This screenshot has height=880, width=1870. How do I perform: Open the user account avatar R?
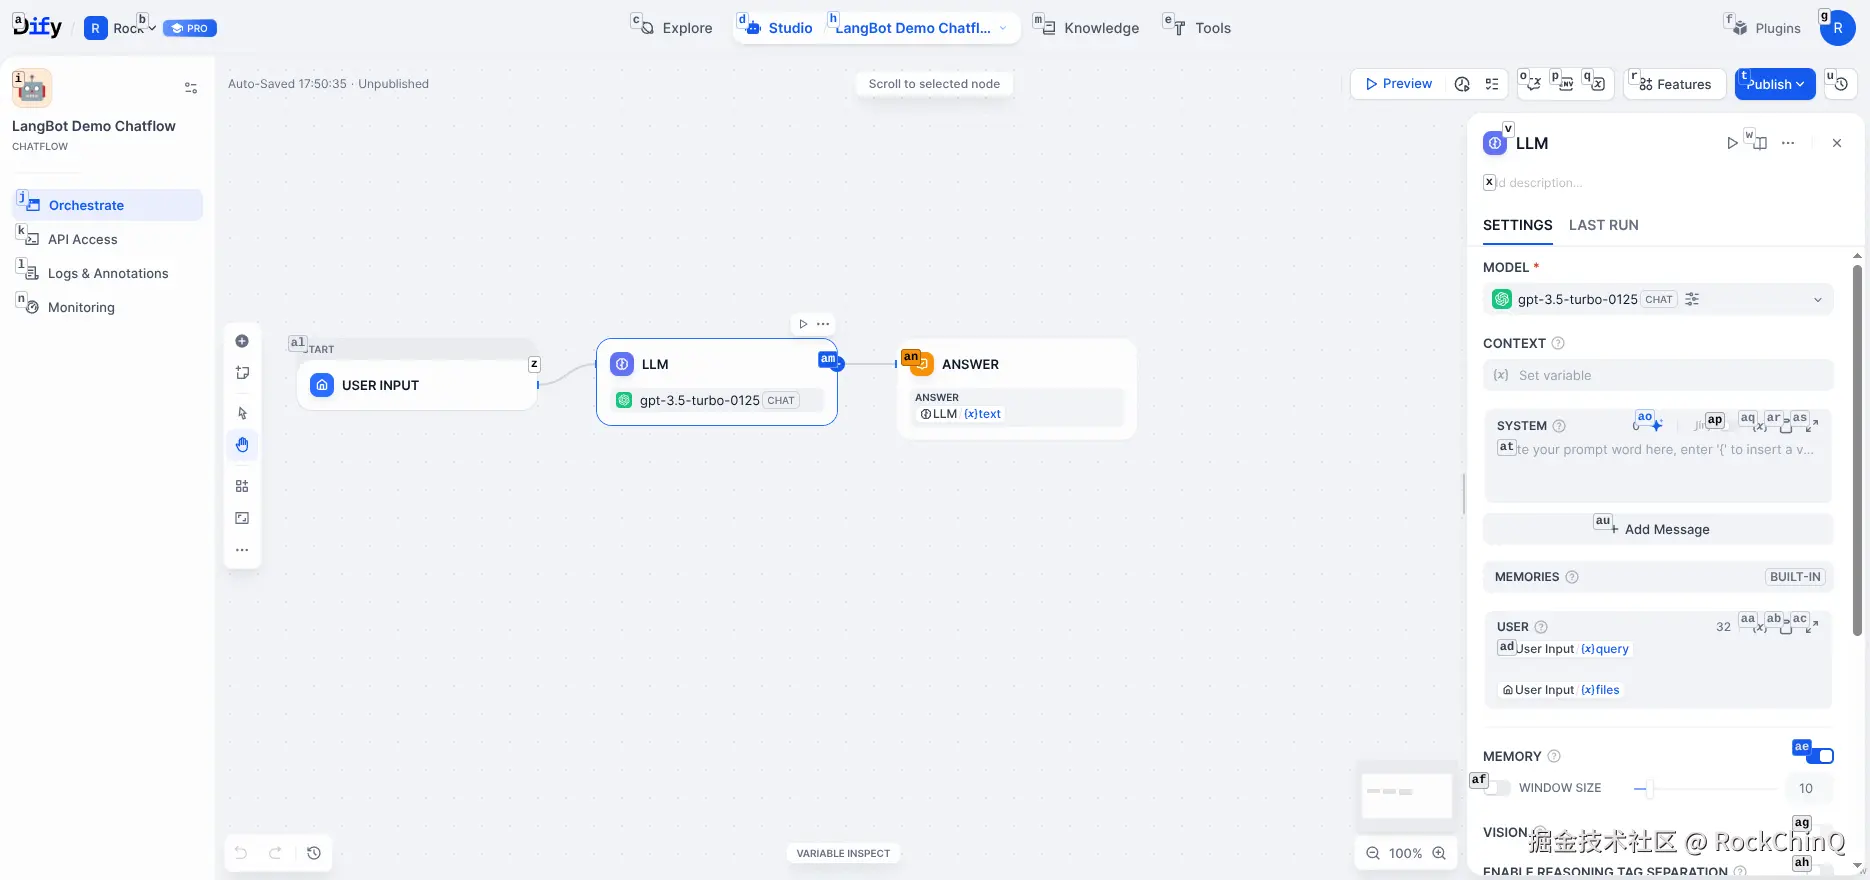1837,28
